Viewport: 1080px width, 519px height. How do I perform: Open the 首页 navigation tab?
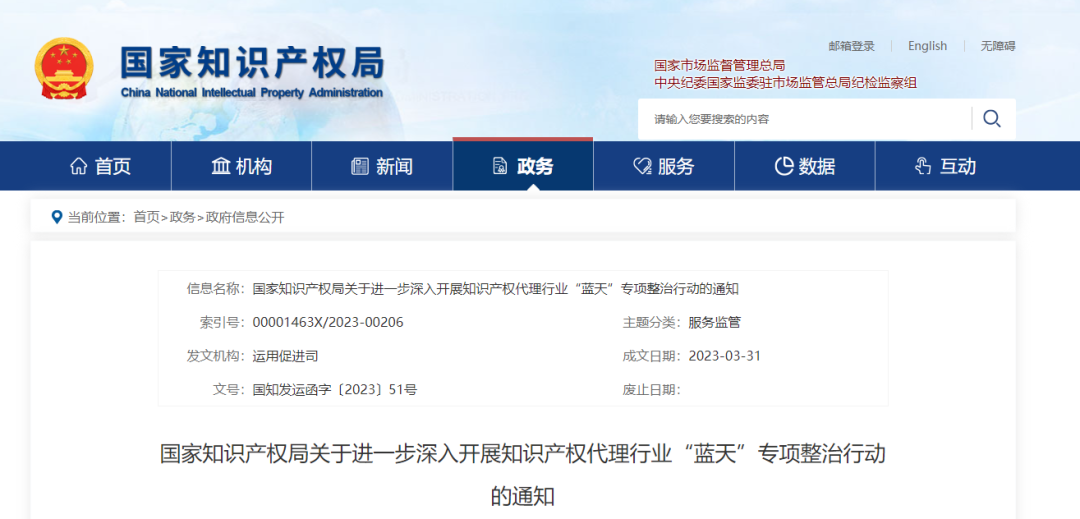click(101, 166)
